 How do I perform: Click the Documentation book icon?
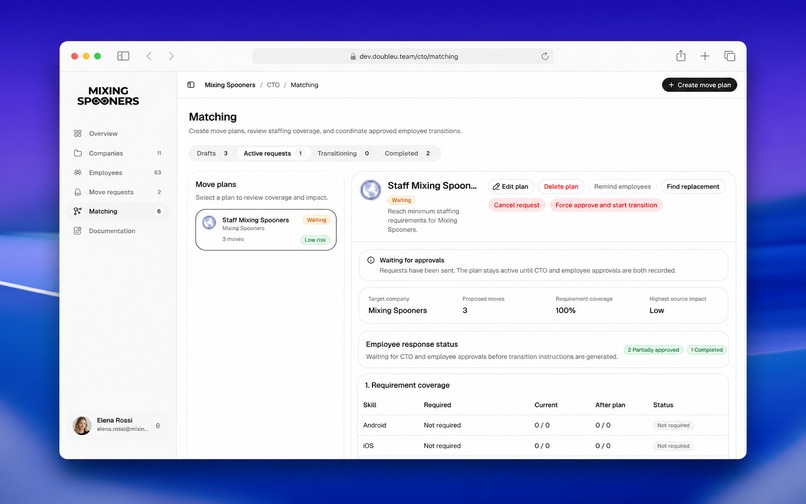click(78, 231)
